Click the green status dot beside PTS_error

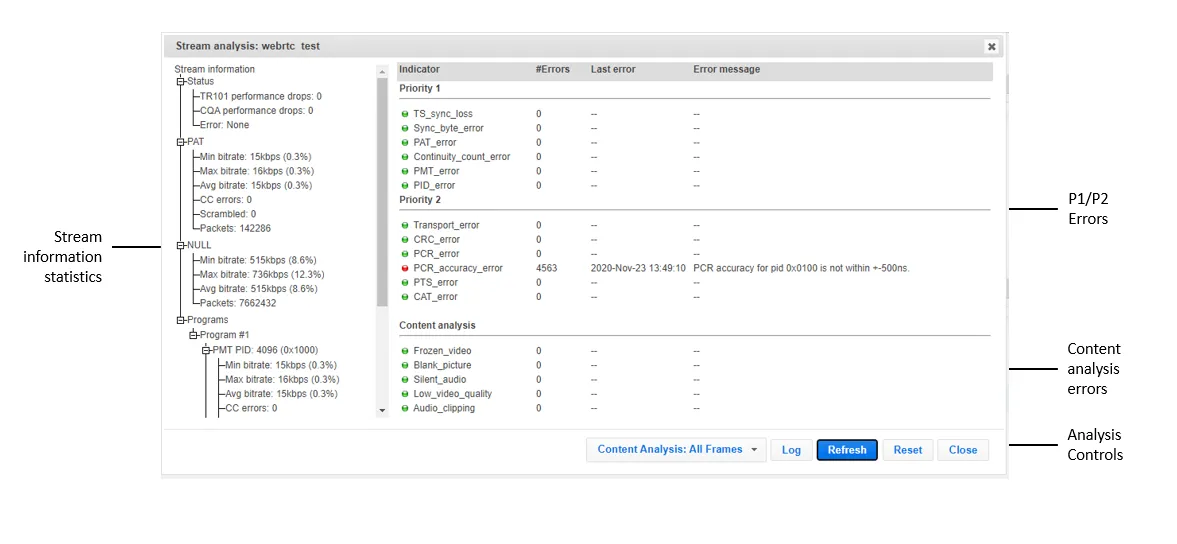[405, 282]
